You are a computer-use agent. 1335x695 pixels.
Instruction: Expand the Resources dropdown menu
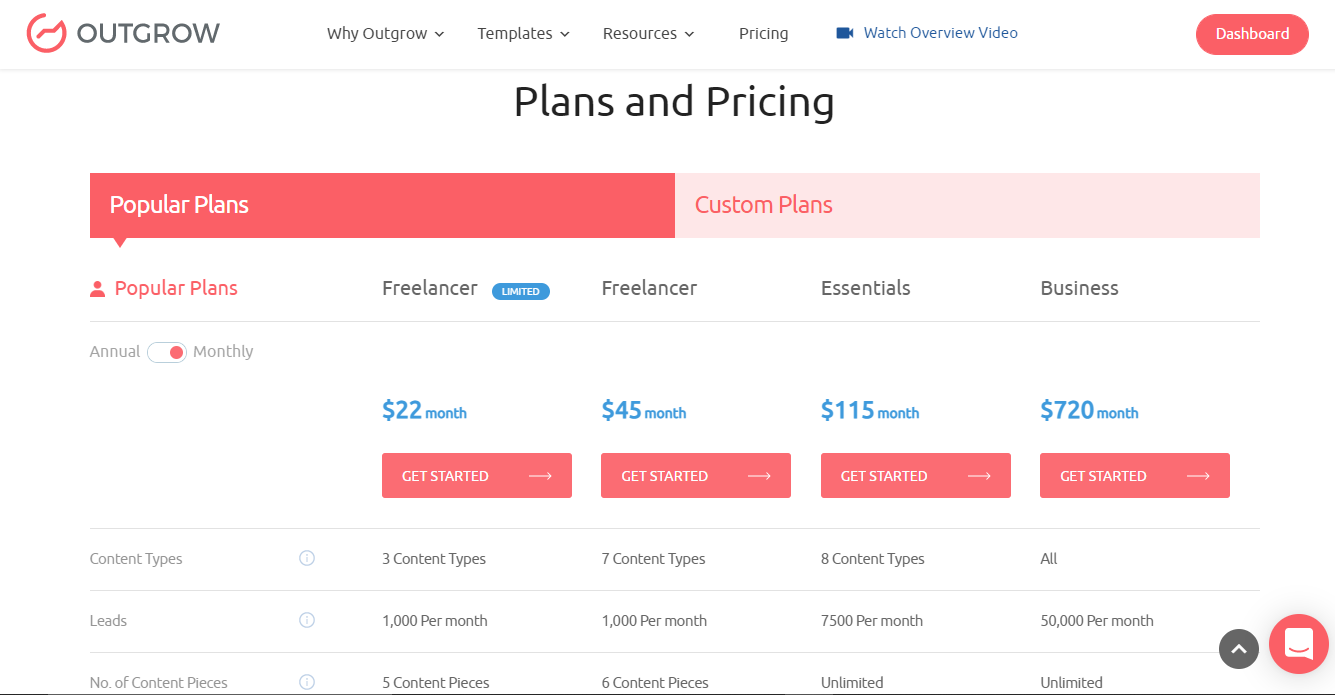648,34
